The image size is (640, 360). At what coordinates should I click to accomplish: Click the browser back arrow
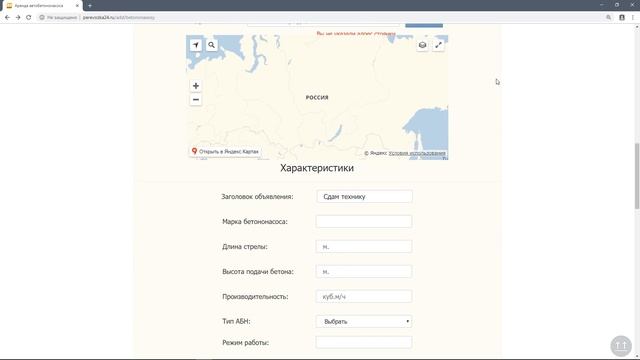(7, 18)
